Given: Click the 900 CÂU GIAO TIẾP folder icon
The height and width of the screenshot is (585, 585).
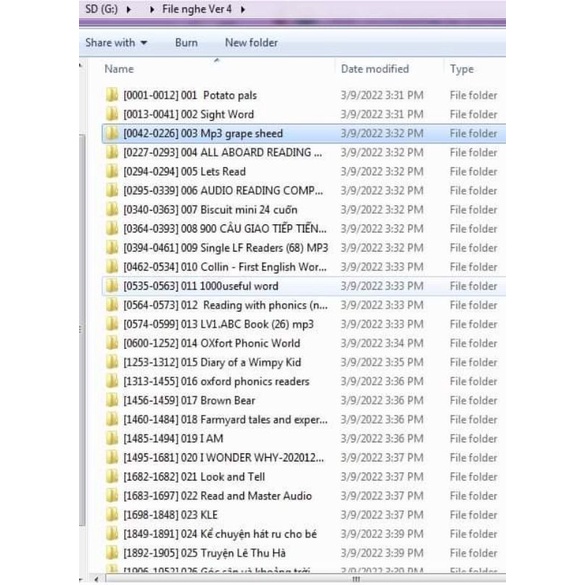Looking at the screenshot, I should [x=112, y=229].
